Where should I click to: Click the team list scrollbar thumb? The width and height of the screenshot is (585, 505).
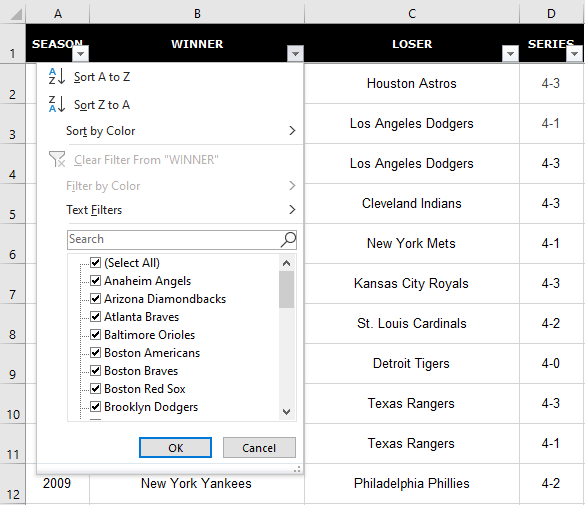point(287,289)
